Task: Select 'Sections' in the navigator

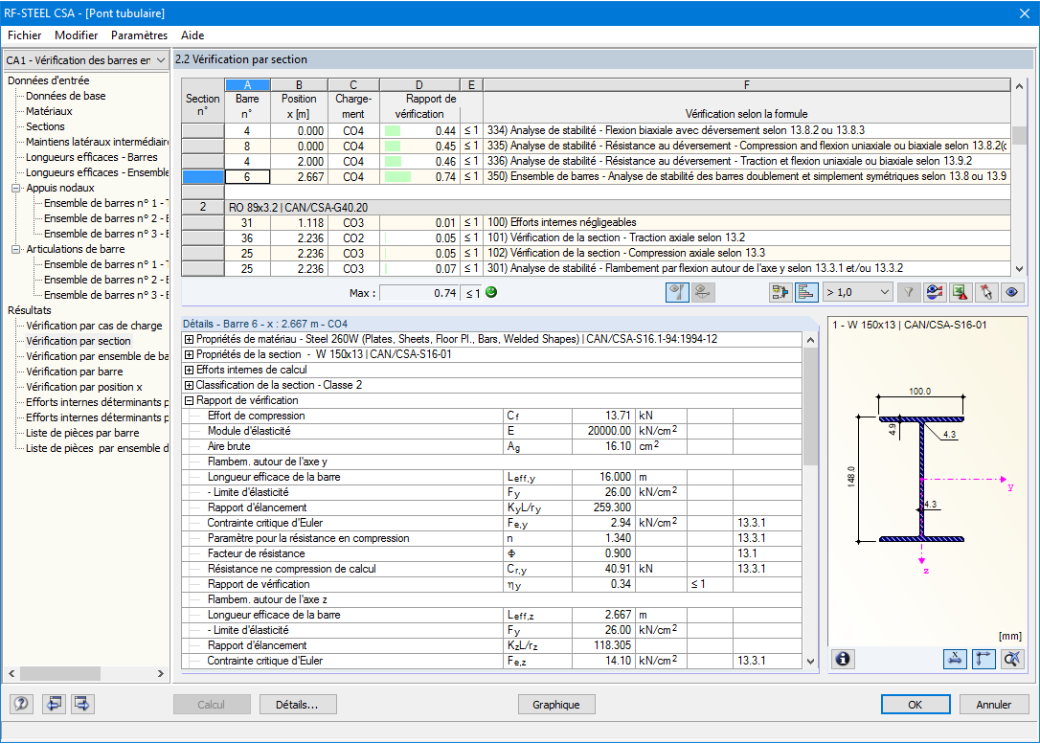Action: [x=45, y=127]
